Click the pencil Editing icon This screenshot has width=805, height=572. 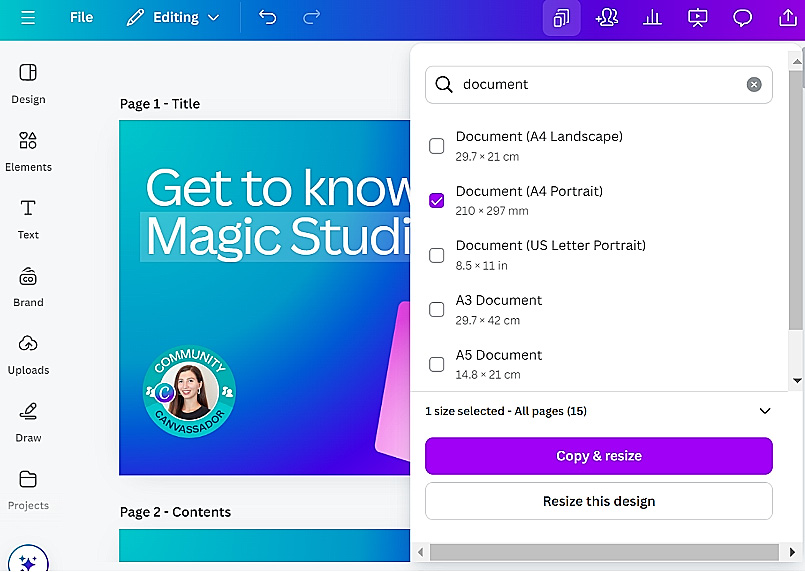click(x=135, y=17)
